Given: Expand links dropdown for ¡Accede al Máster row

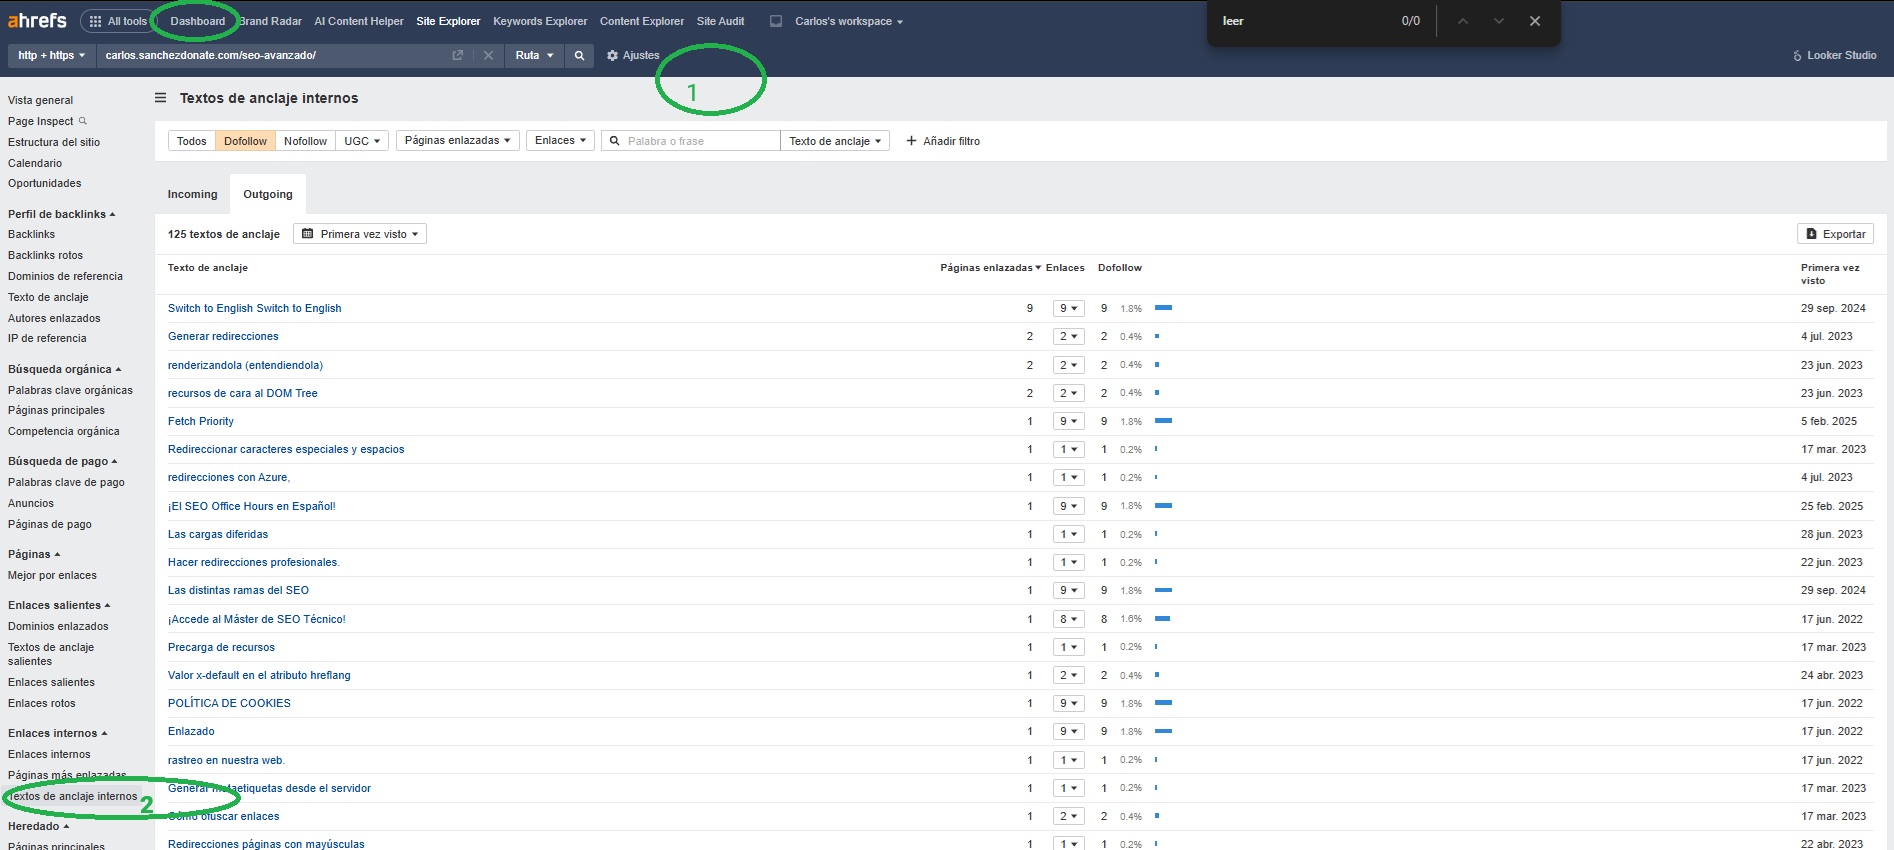Looking at the screenshot, I should tap(1068, 619).
